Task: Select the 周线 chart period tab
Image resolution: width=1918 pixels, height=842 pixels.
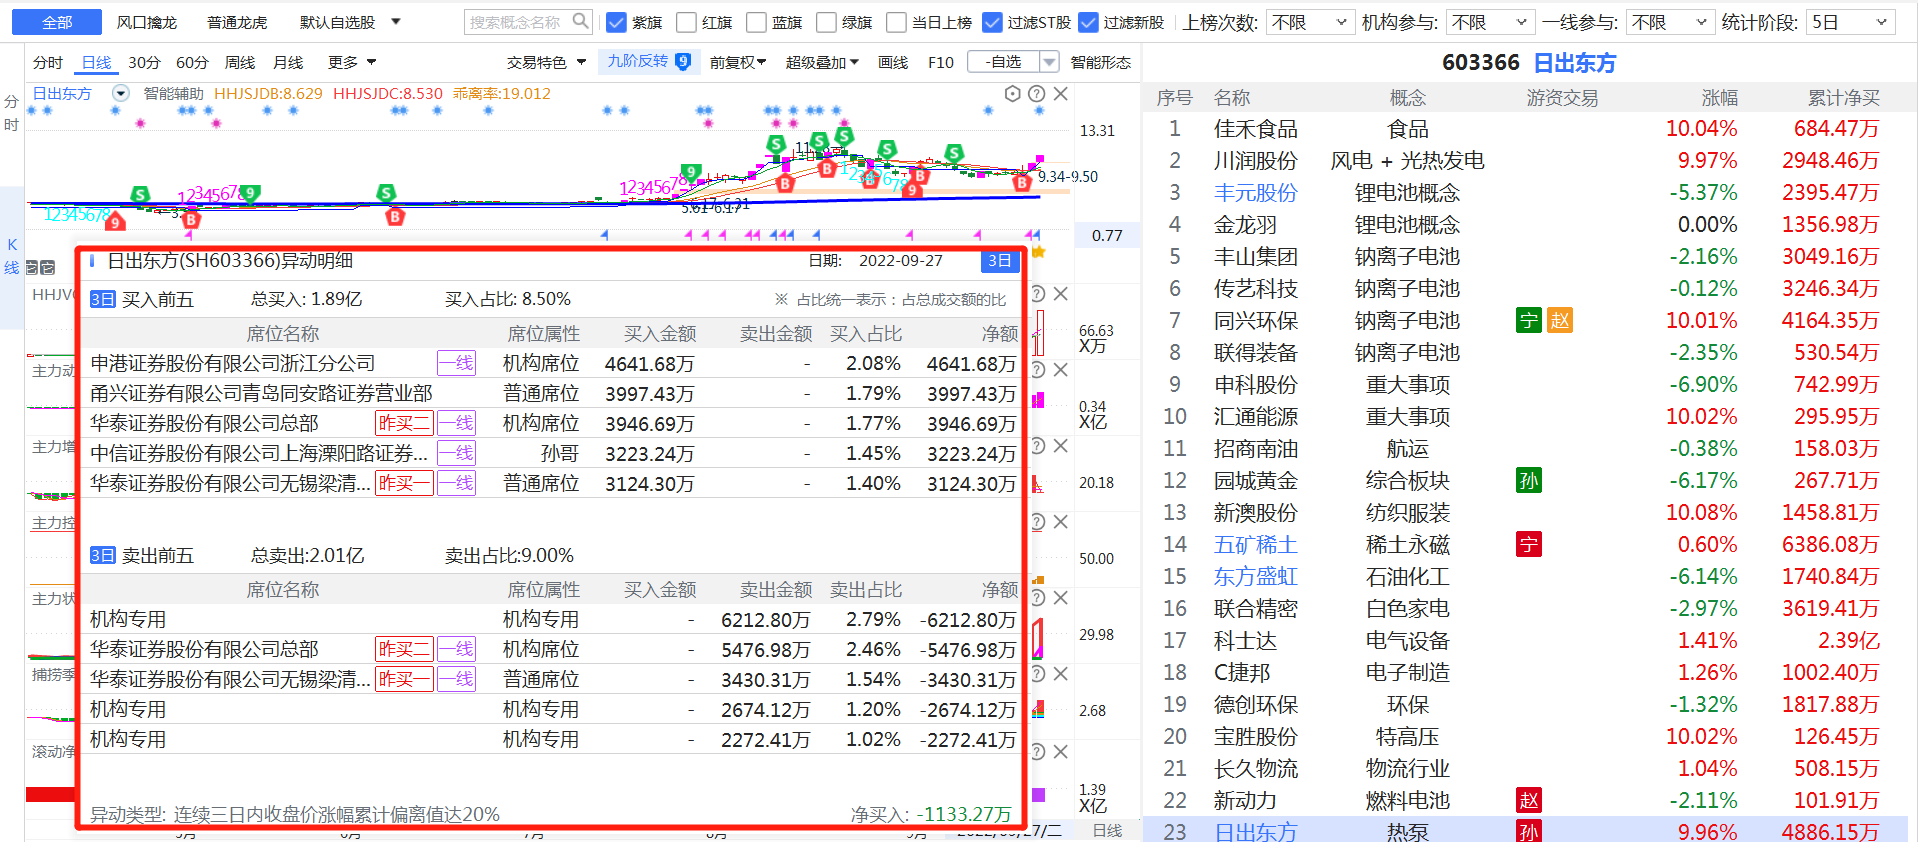Action: pyautogui.click(x=240, y=62)
